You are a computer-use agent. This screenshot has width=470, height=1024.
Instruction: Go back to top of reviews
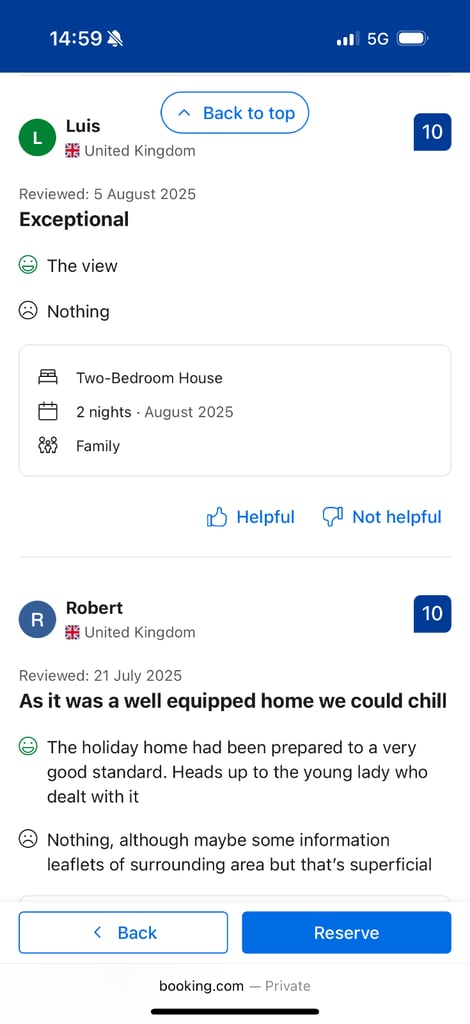coord(235,113)
